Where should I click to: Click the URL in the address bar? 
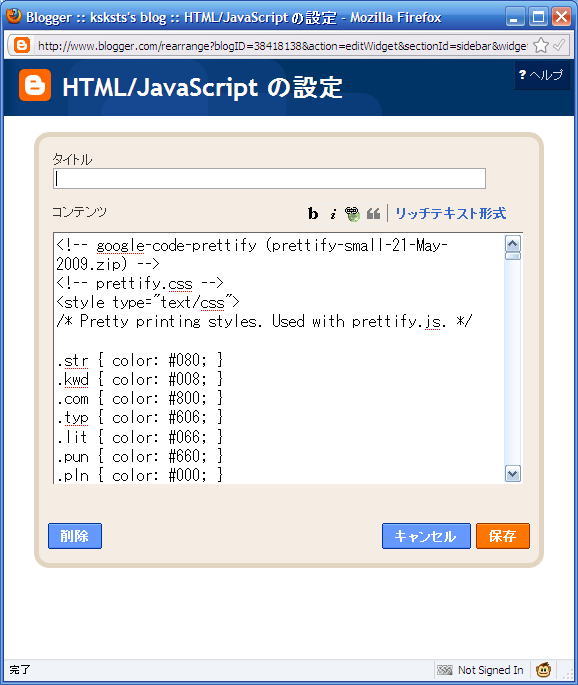point(282,45)
